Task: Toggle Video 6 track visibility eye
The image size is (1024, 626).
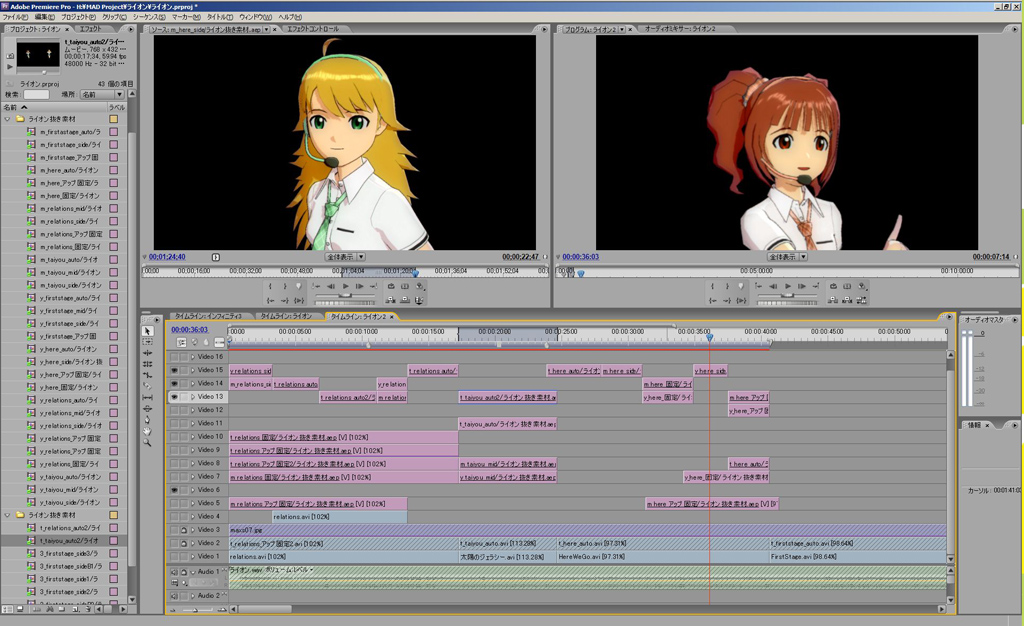Action: (174, 490)
